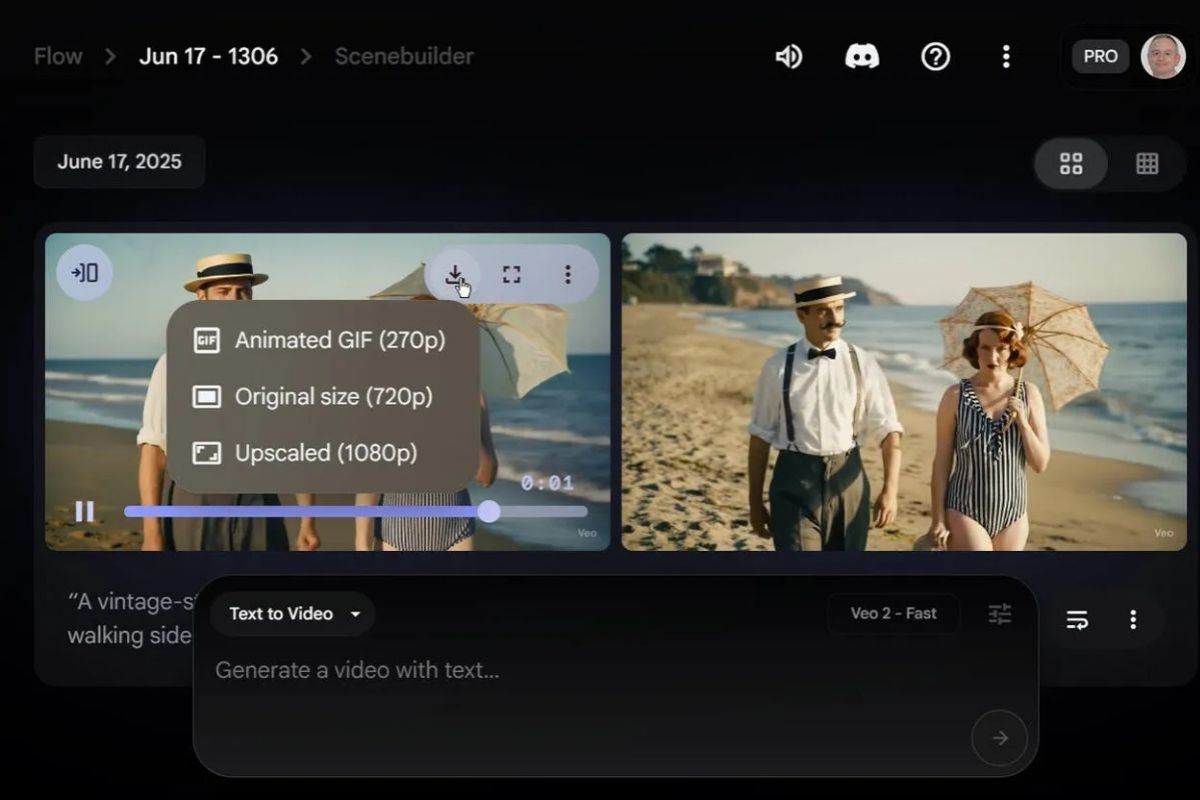Switch to compact small-grid view

(1147, 164)
